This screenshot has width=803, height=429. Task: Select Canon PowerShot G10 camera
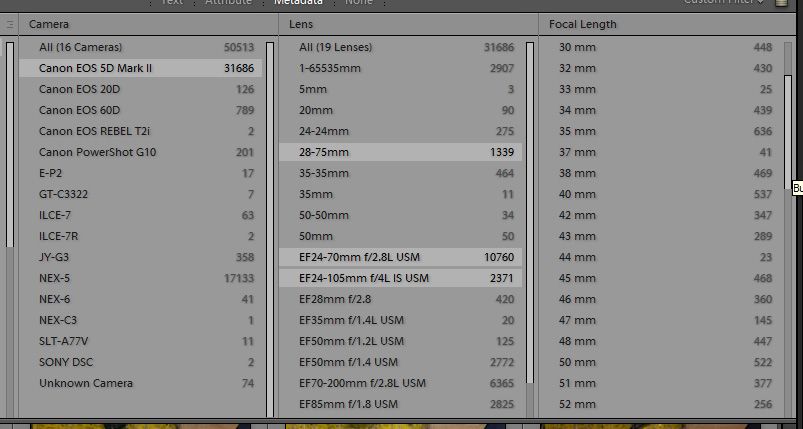140,152
